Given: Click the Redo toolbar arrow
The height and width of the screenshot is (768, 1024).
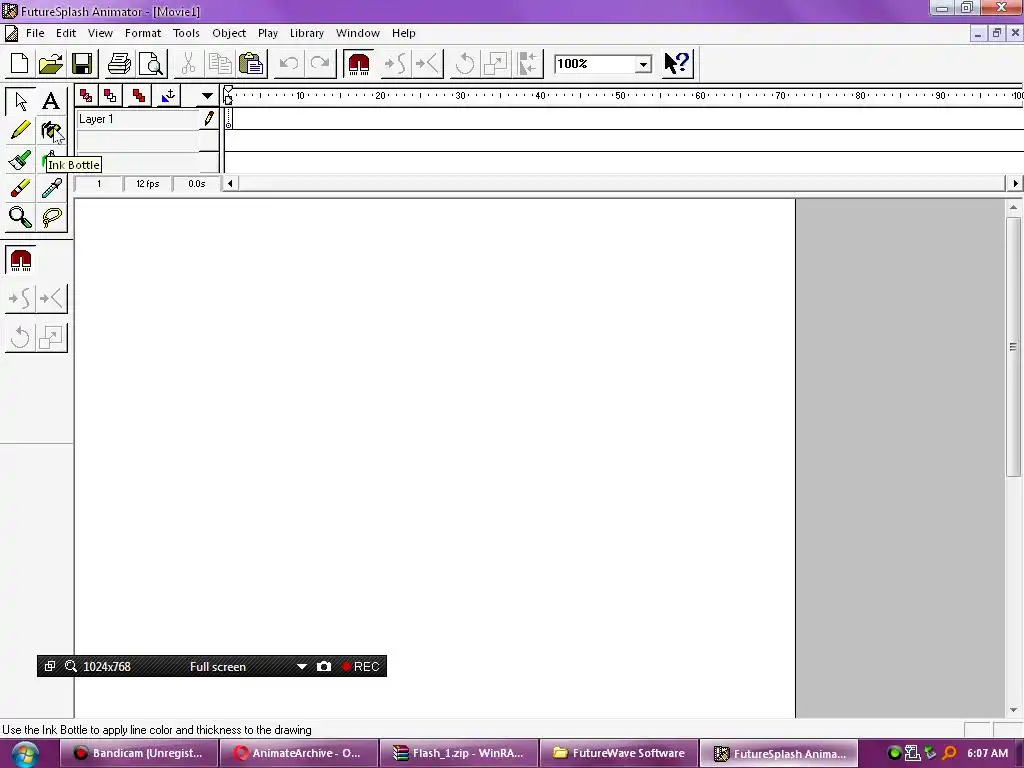Looking at the screenshot, I should point(320,63).
